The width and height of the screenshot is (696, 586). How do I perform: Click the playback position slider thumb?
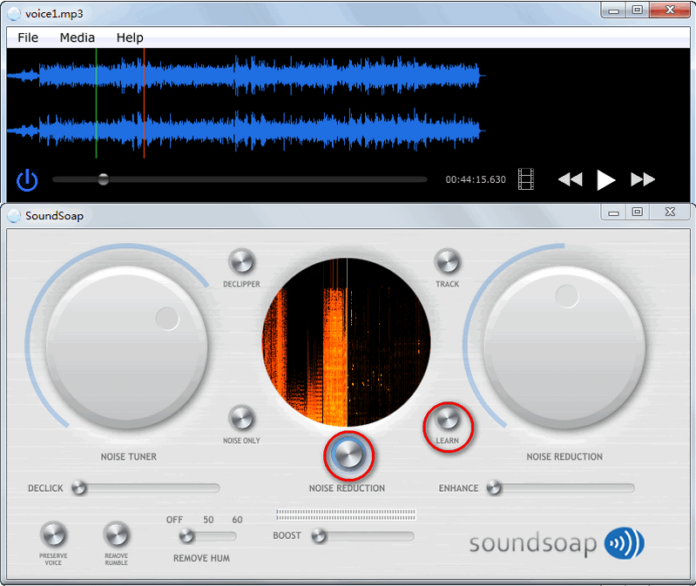(x=103, y=179)
